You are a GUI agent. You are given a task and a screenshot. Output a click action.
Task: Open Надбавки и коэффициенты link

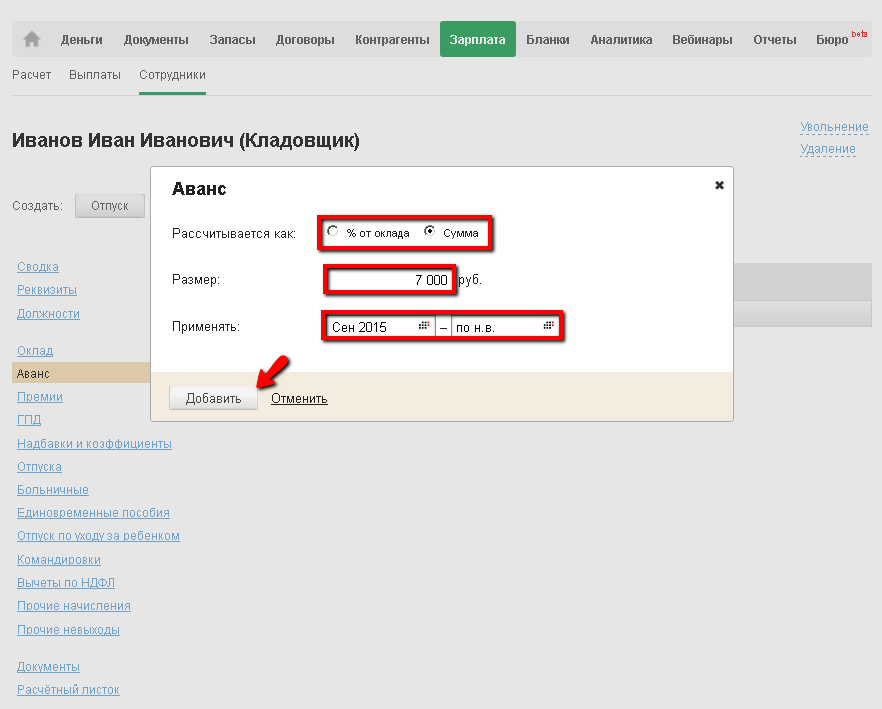(x=94, y=443)
